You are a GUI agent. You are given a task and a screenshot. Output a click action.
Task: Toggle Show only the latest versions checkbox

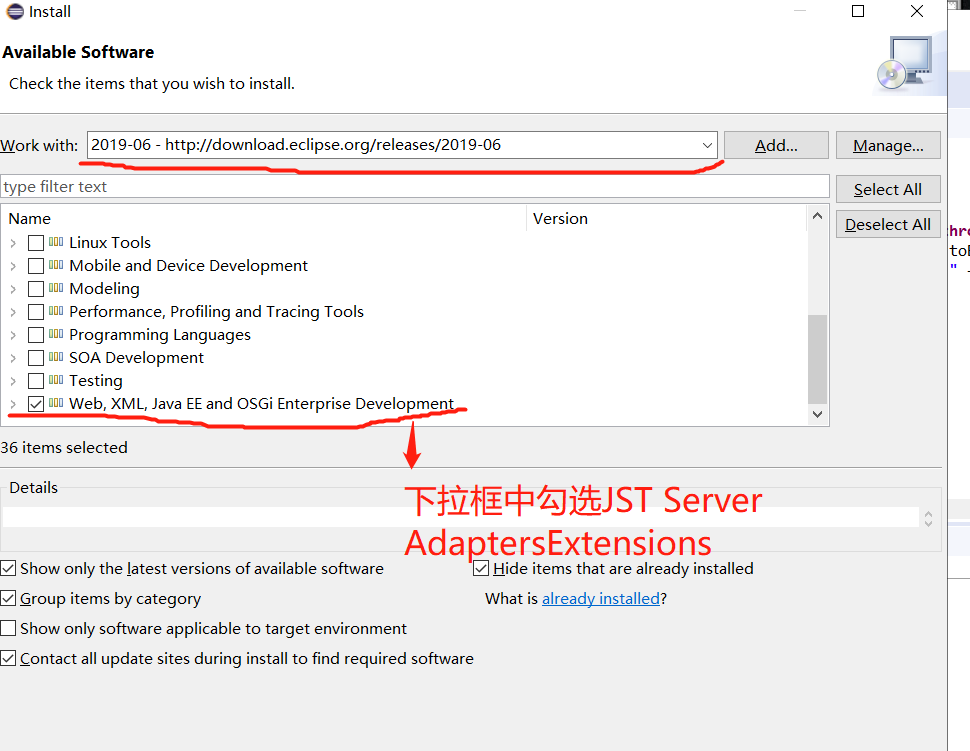coord(8,568)
